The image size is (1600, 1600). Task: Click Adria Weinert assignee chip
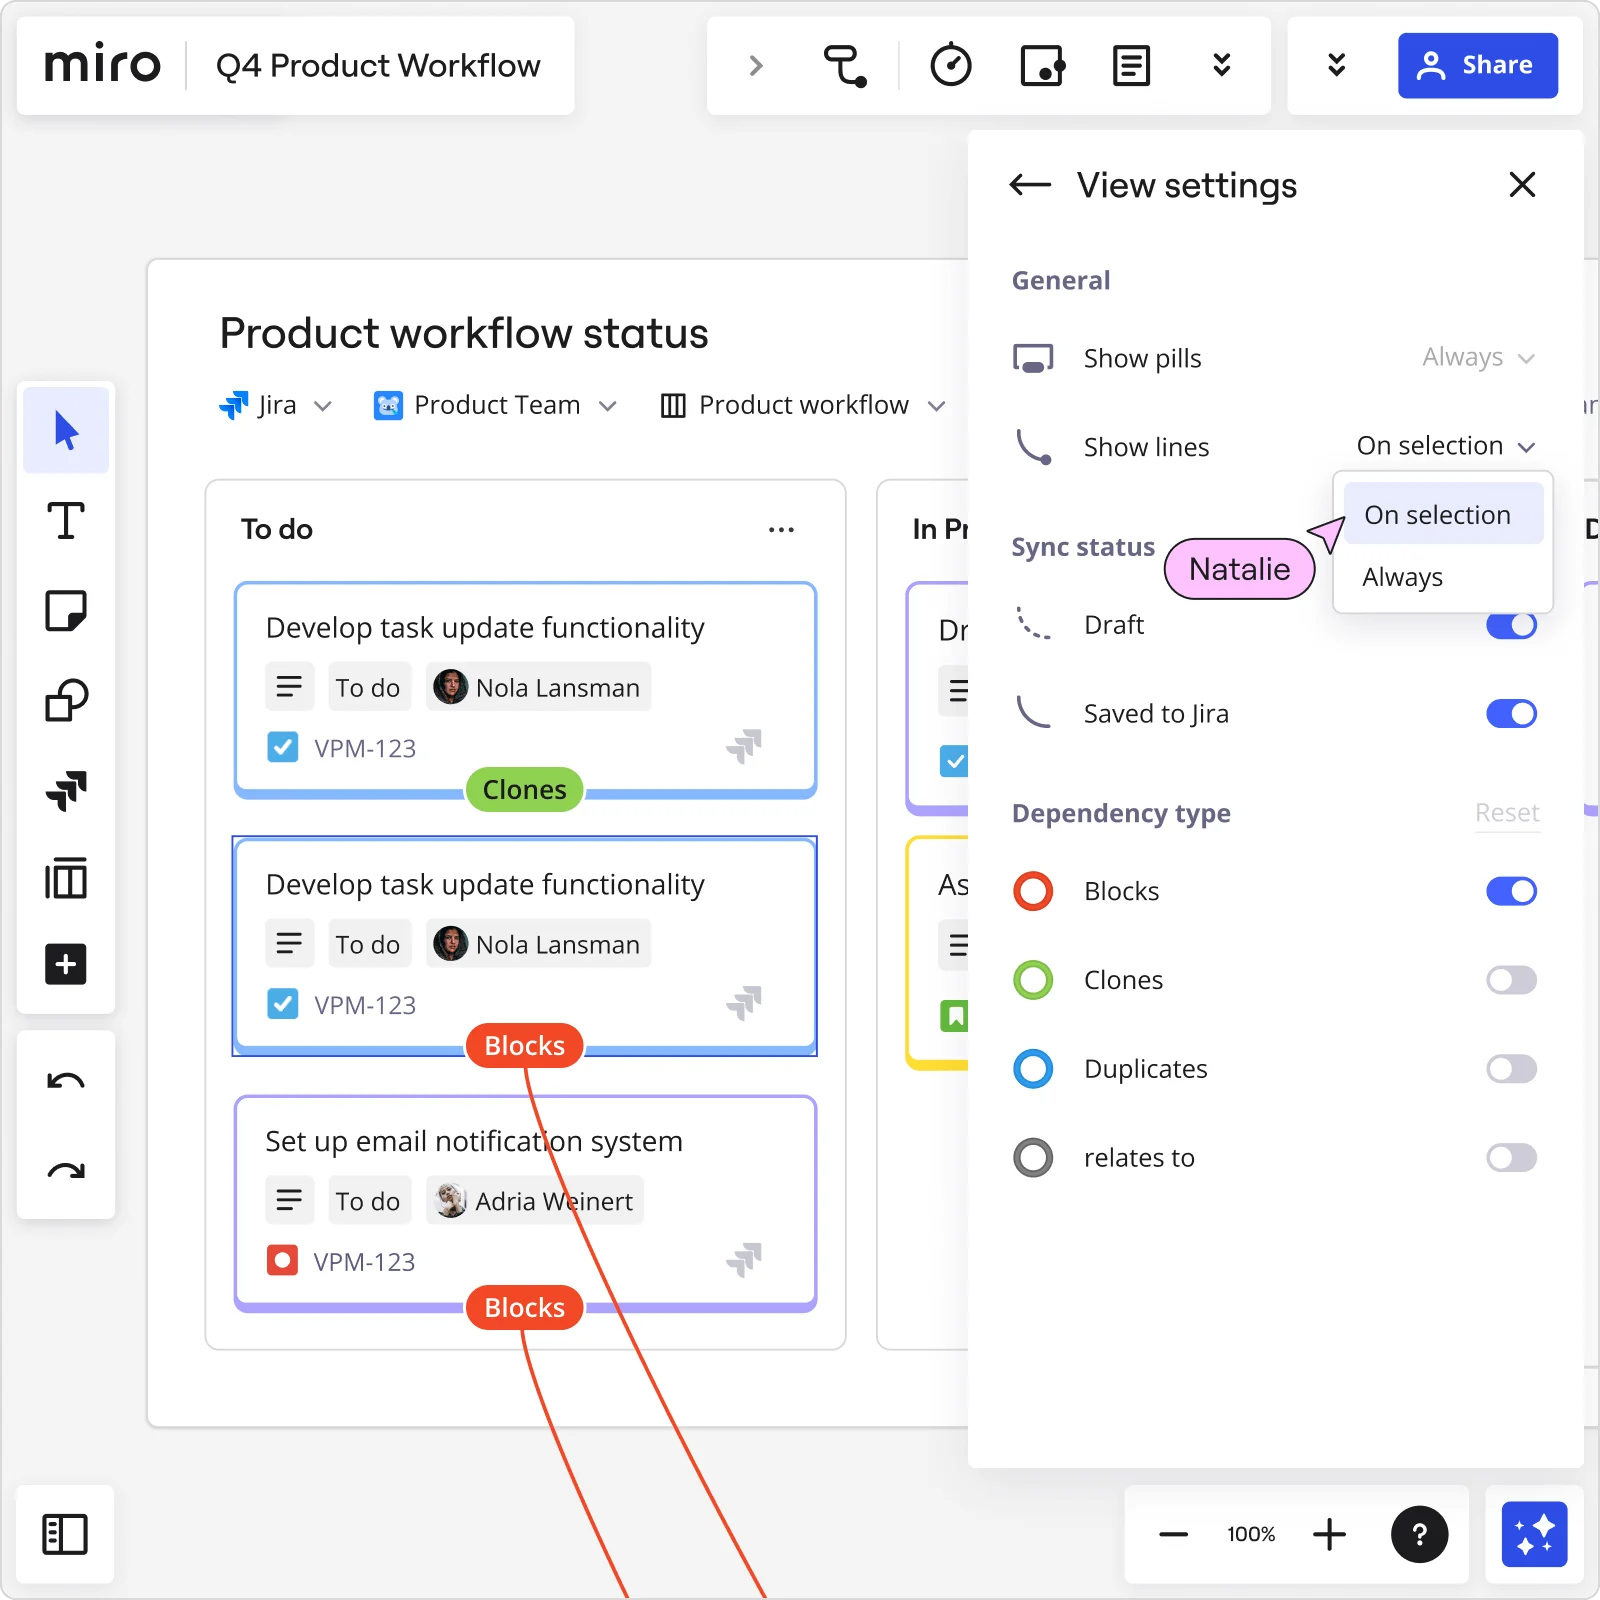point(535,1200)
